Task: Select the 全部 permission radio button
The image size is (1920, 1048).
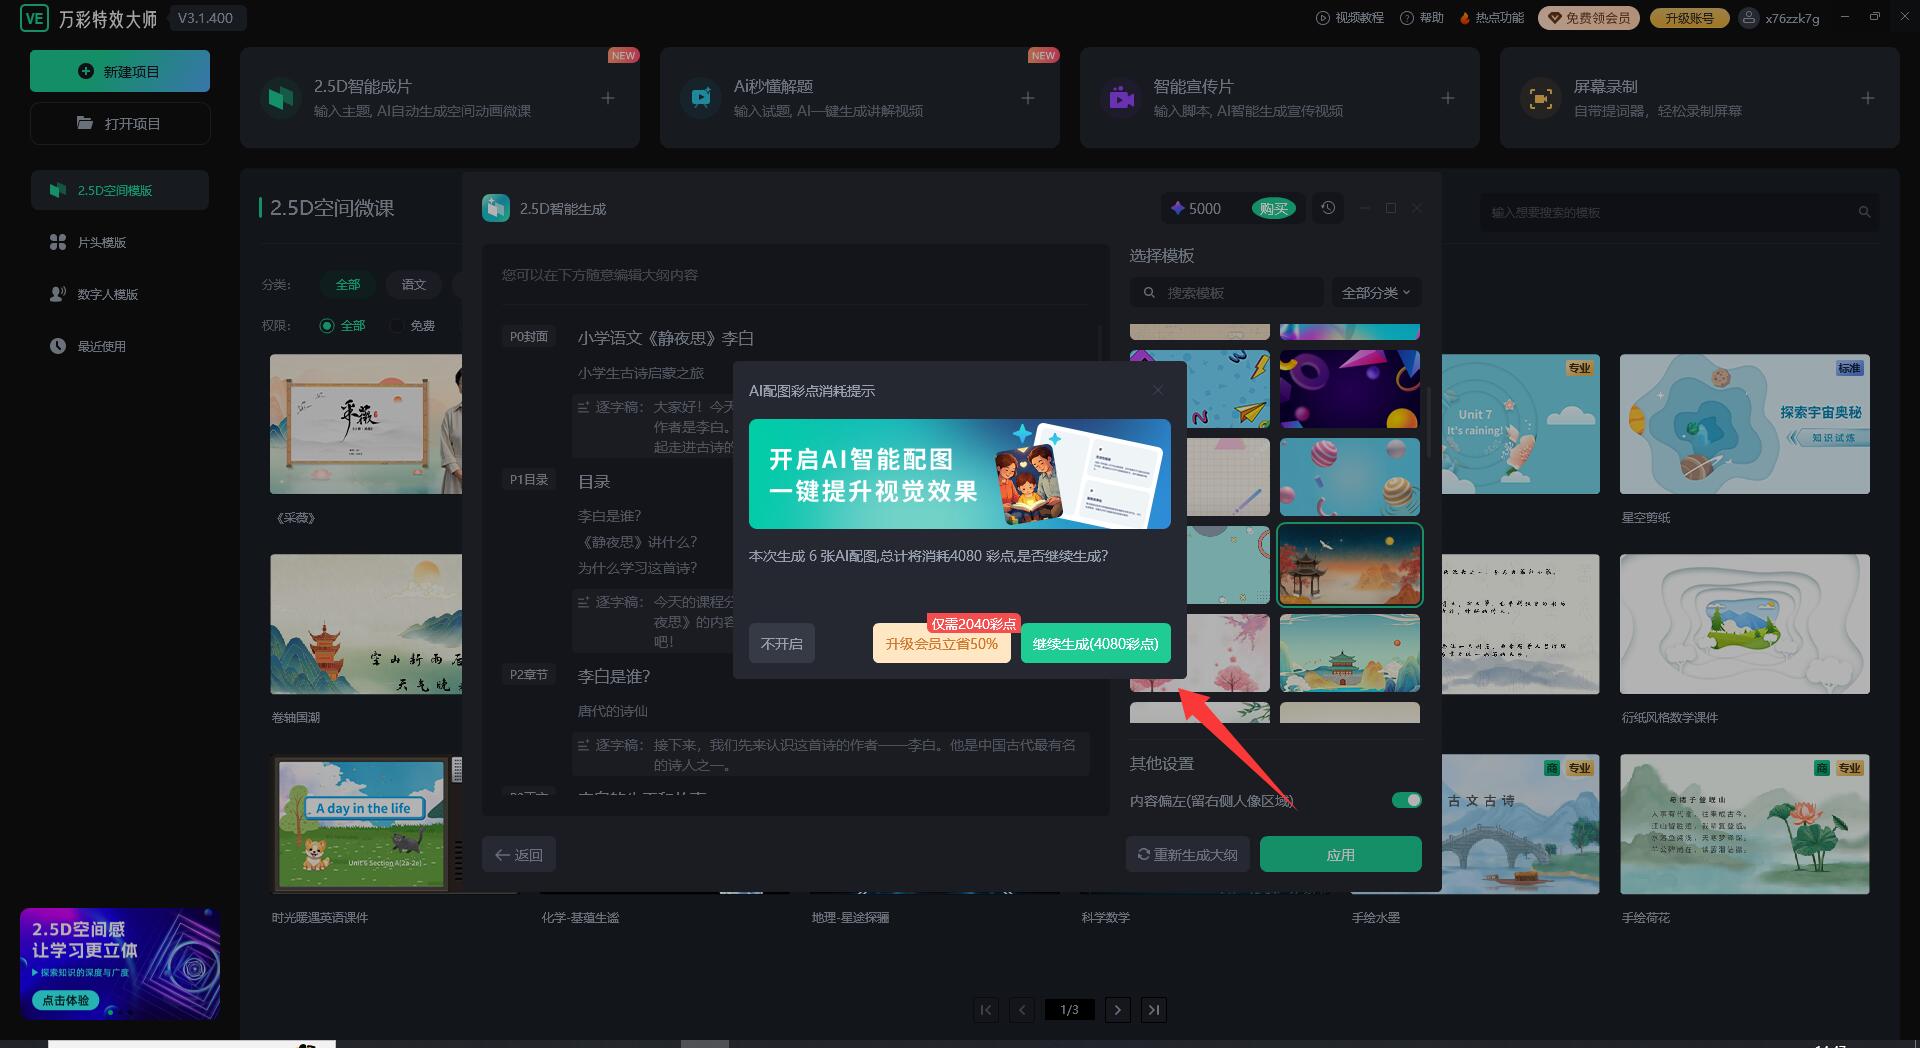Action: 327,326
